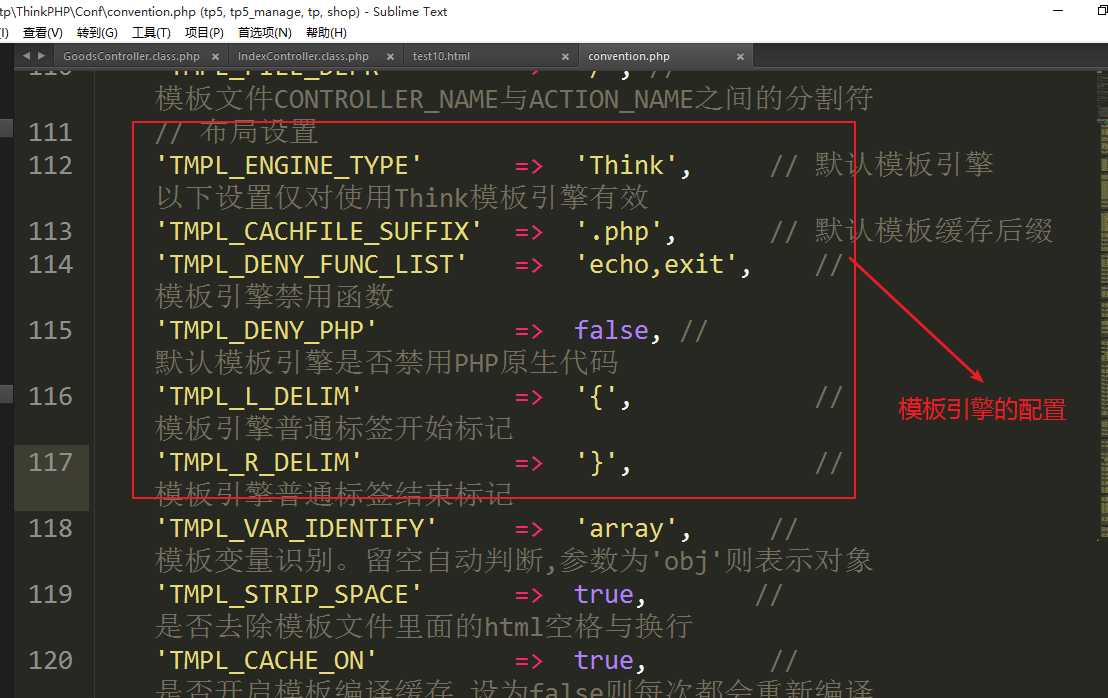Open the 帮助(H) help menu
Viewport: 1108px width, 698px height.
[326, 33]
